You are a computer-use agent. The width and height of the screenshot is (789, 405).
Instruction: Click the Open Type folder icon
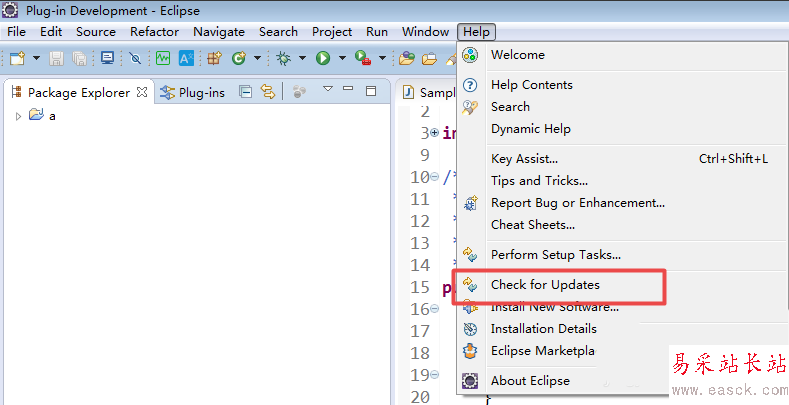coord(407,58)
